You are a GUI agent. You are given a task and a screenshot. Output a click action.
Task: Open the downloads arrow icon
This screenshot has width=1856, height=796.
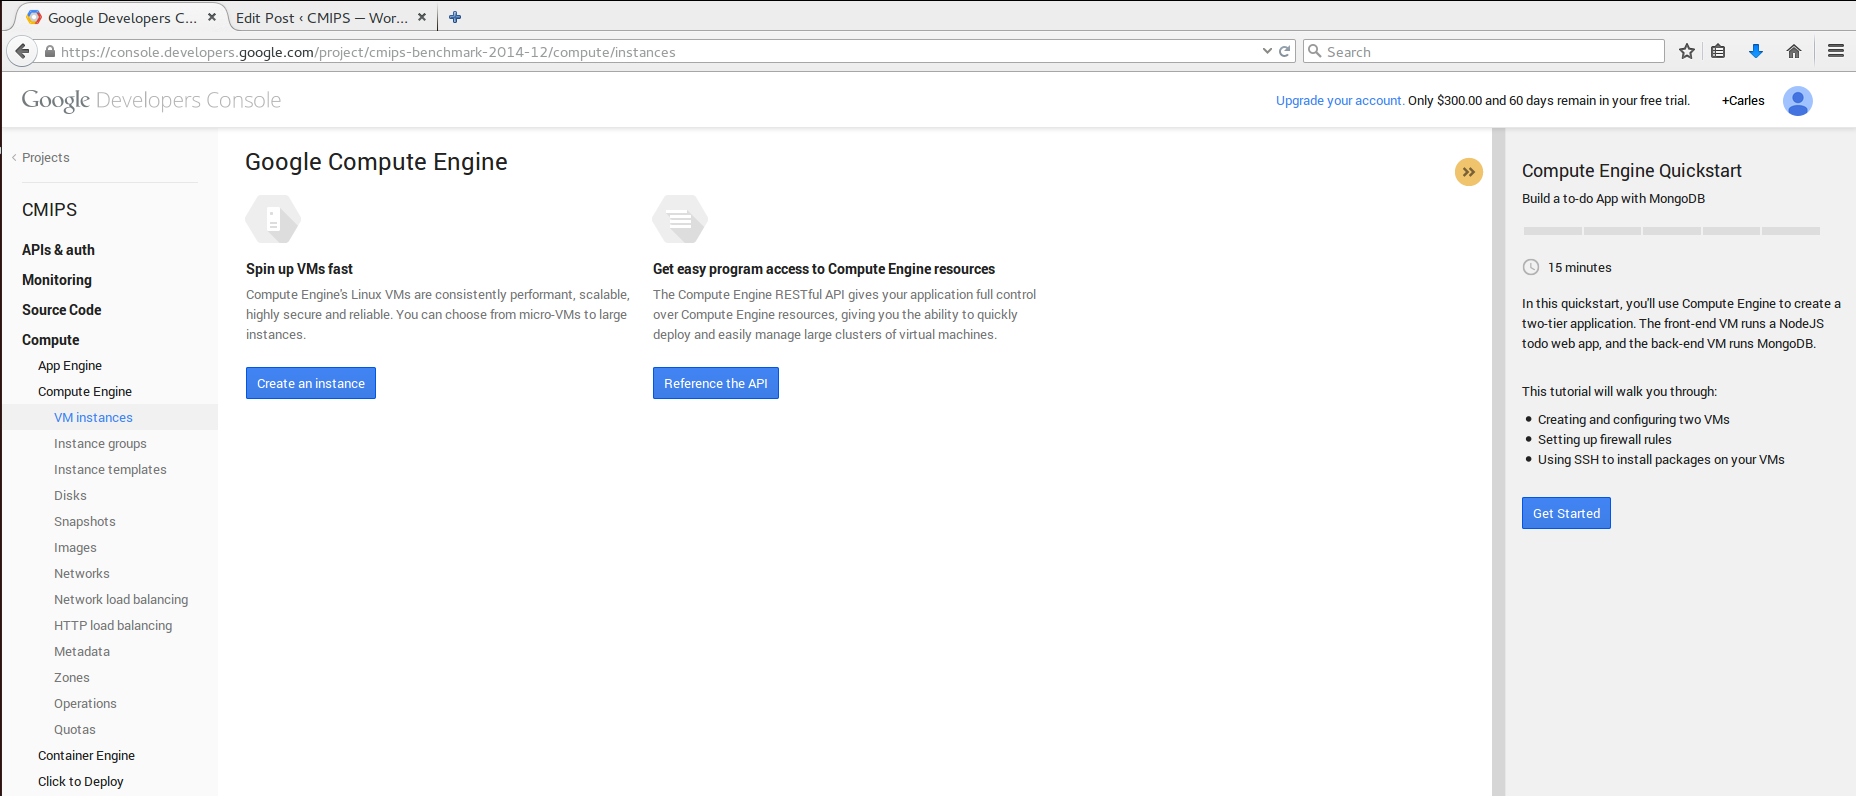1755,51
